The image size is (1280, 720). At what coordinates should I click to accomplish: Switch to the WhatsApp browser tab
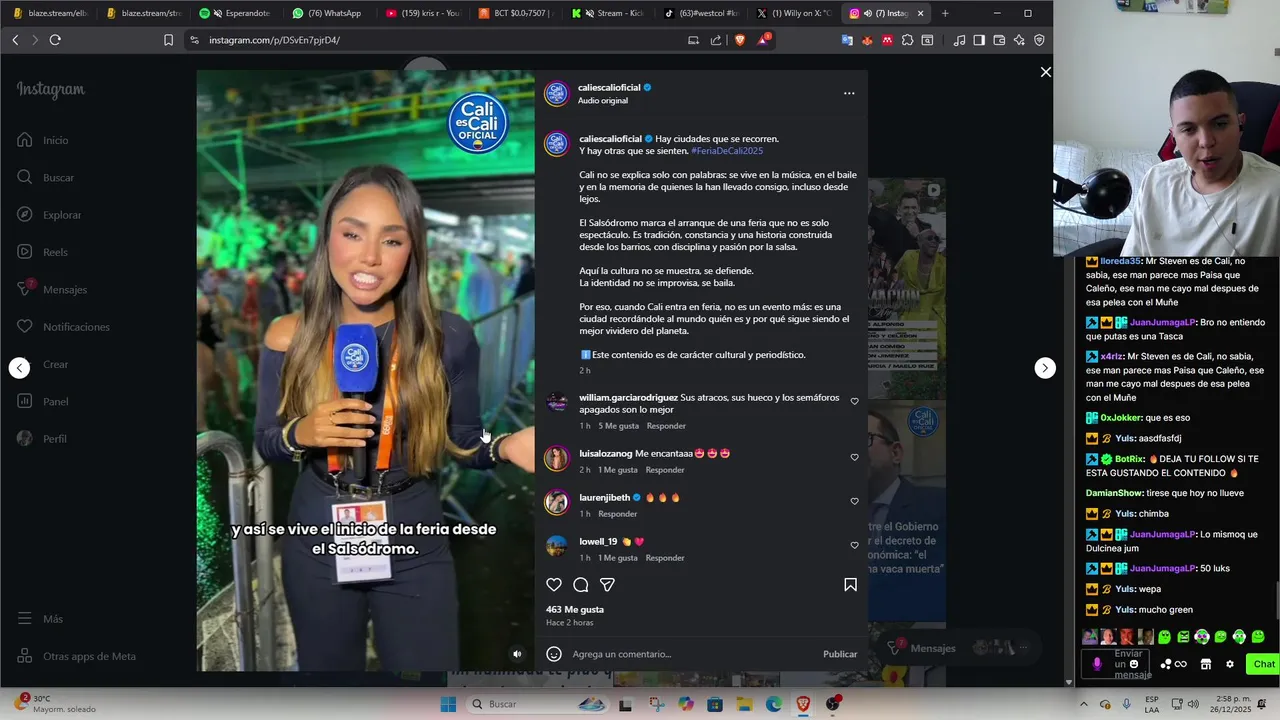328,13
